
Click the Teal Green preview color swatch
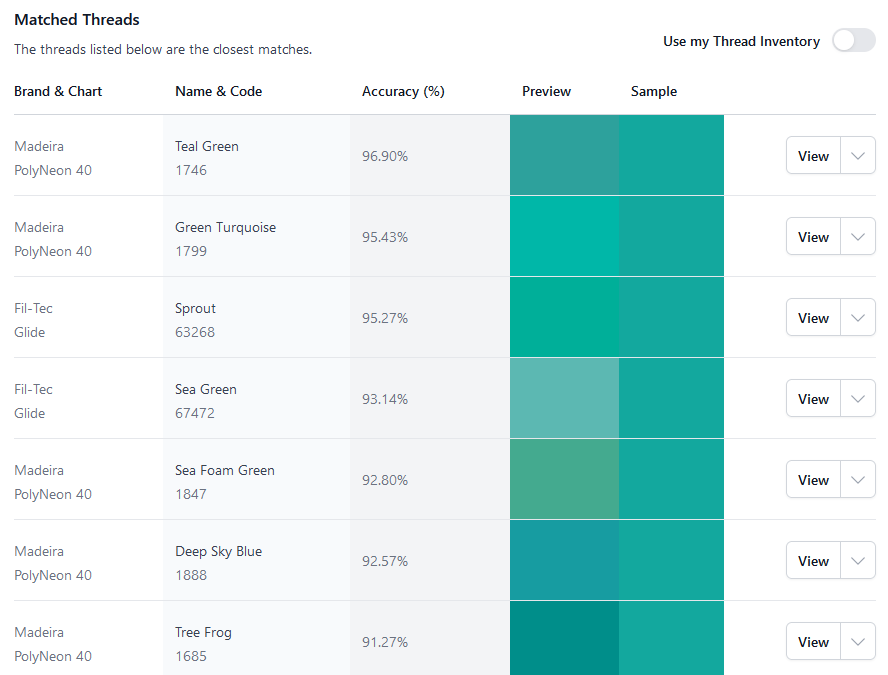[564, 155]
